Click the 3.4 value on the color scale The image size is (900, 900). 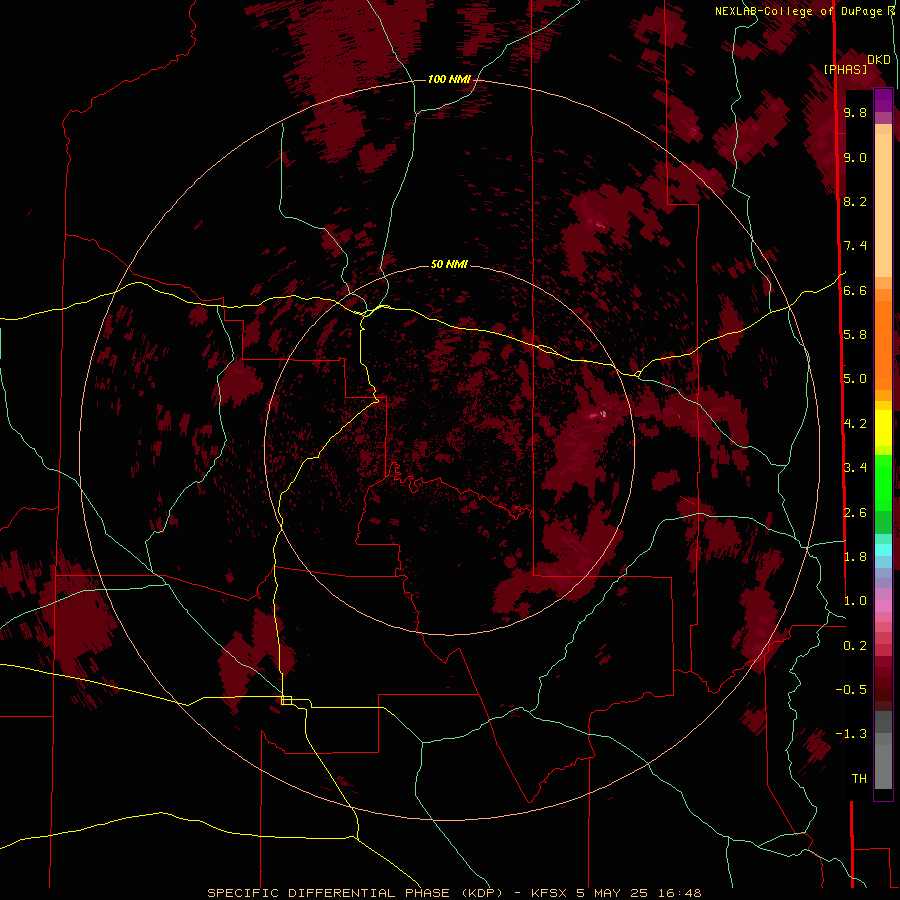point(855,468)
